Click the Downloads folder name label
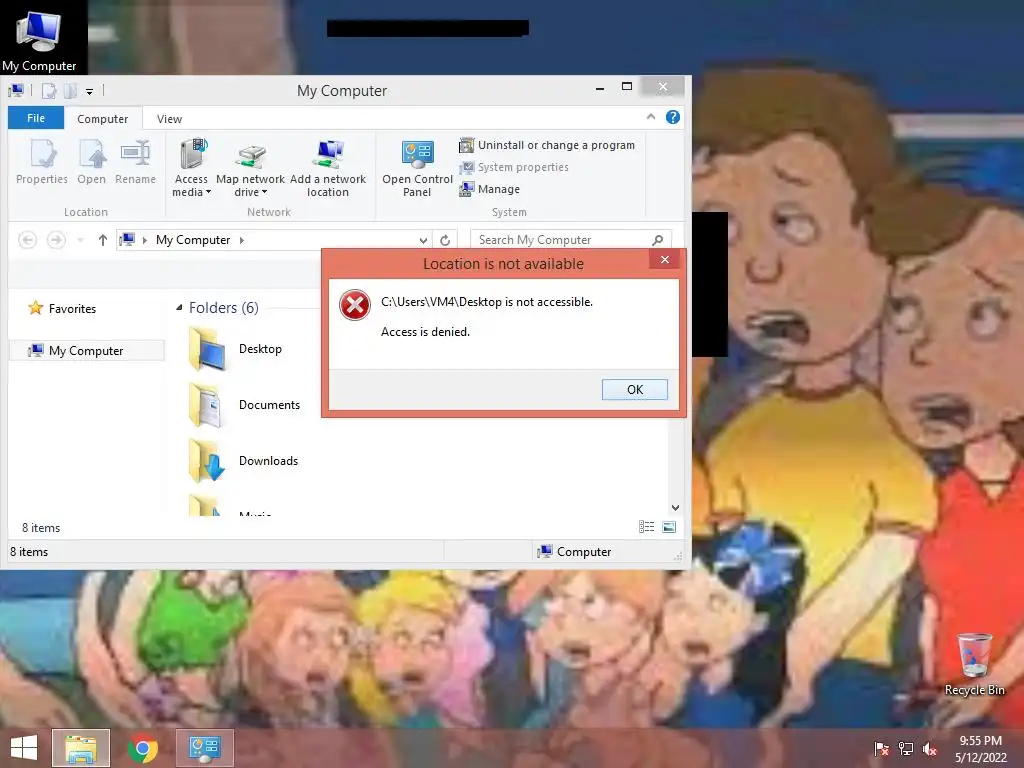This screenshot has width=1024, height=768. pos(268,460)
